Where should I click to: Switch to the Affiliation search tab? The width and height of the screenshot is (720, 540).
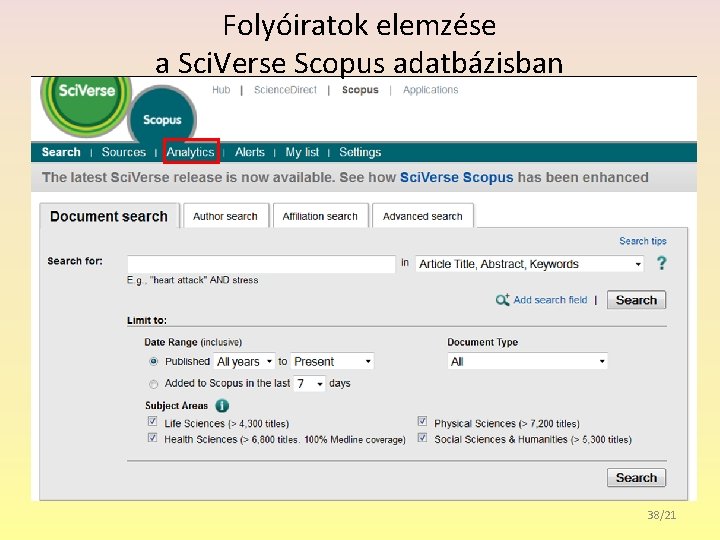point(320,216)
